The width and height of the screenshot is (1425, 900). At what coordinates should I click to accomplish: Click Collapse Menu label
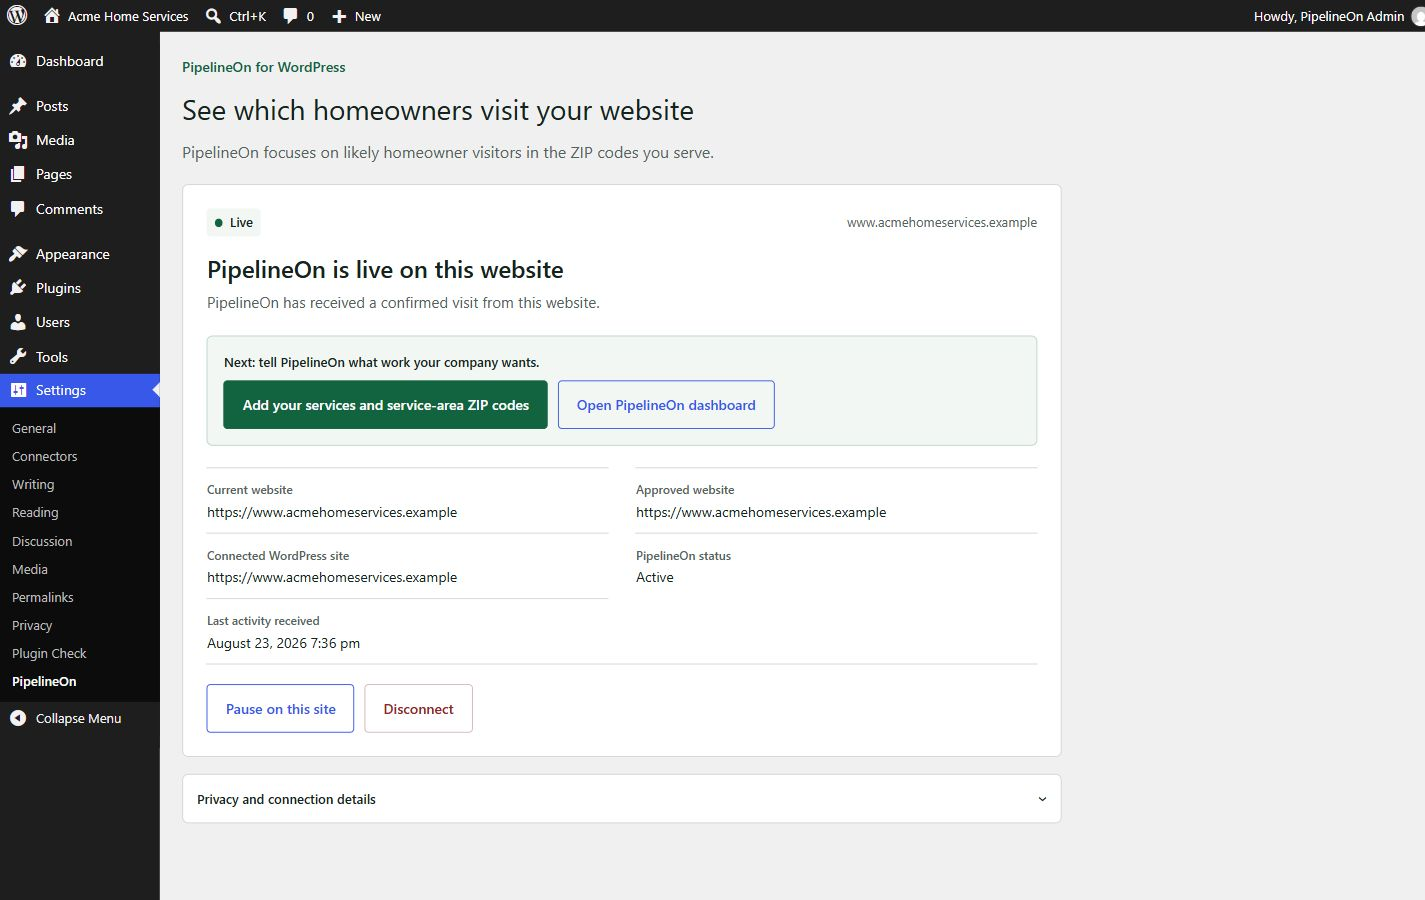tap(78, 718)
